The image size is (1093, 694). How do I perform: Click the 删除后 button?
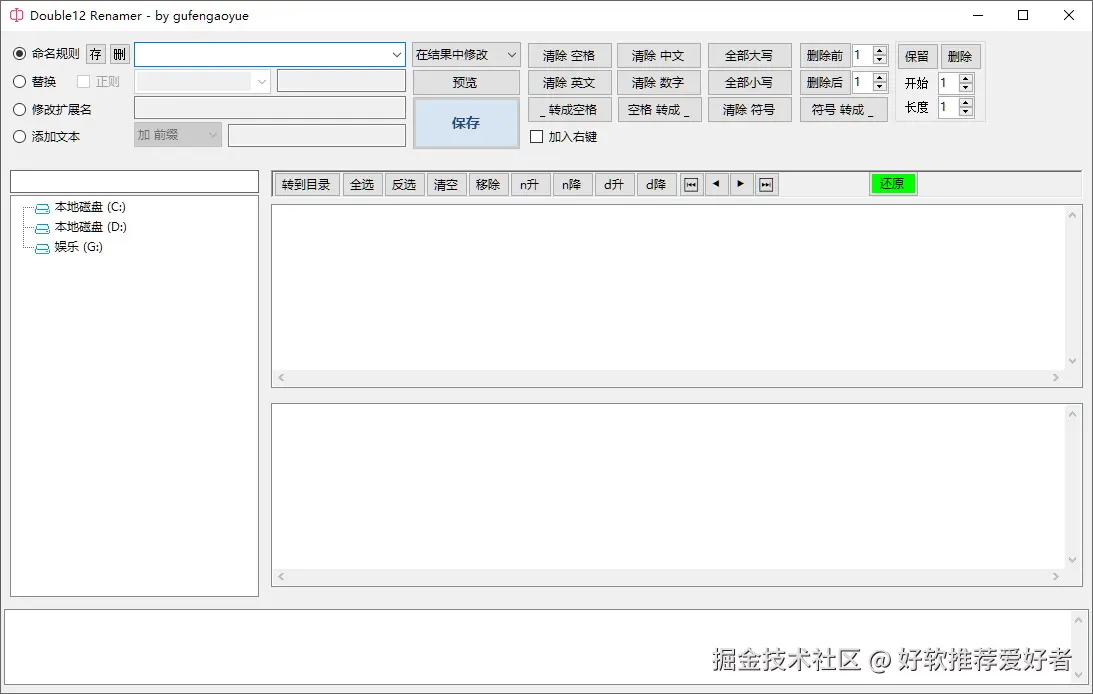[825, 82]
